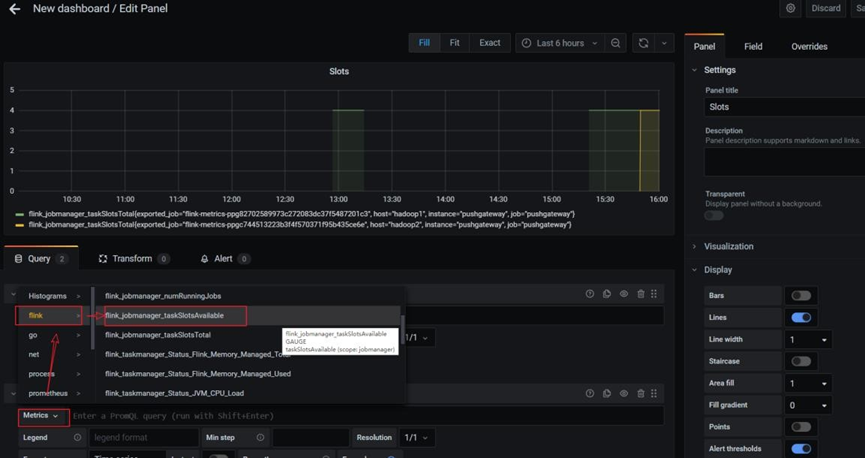
Task: Open dashboard settings gear icon
Action: 790,9
